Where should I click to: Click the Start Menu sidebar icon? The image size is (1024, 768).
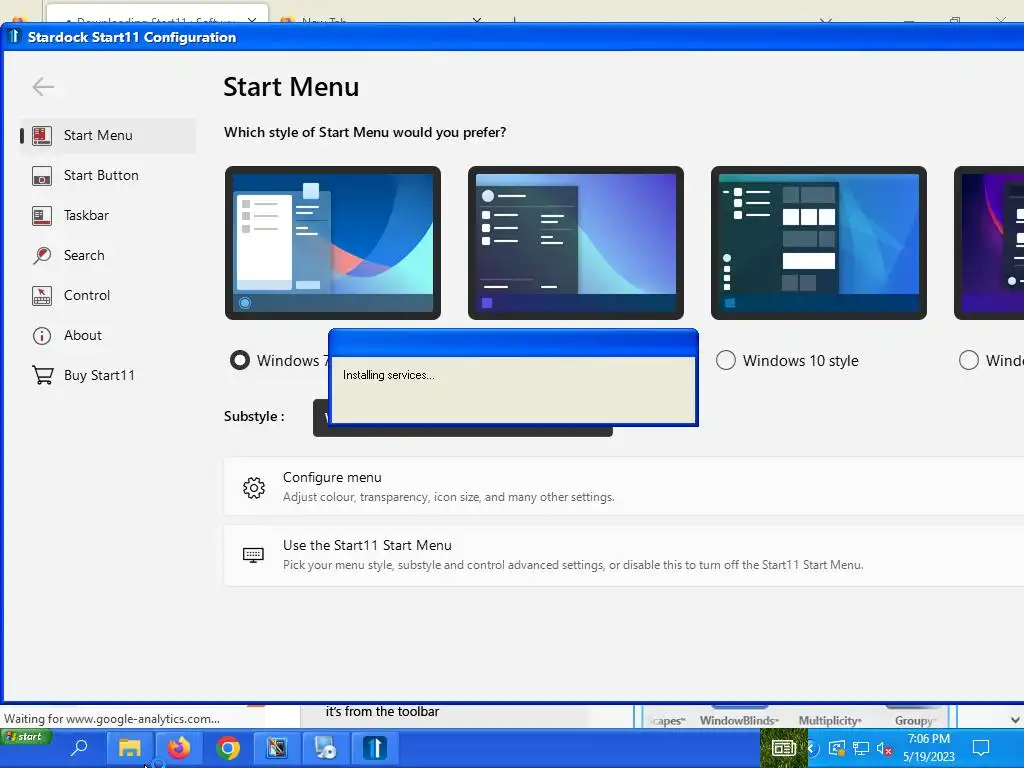tap(42, 136)
